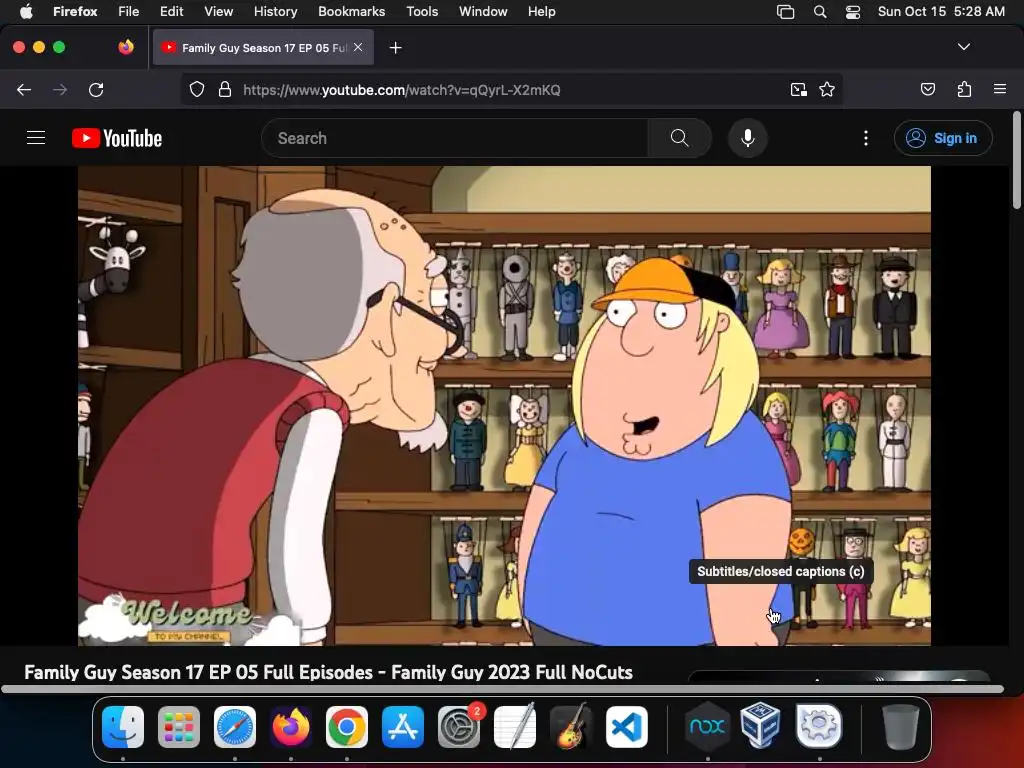Image resolution: width=1024 pixels, height=768 pixels.
Task: Open Visual Studio Code from the Dock
Action: [x=627, y=726]
